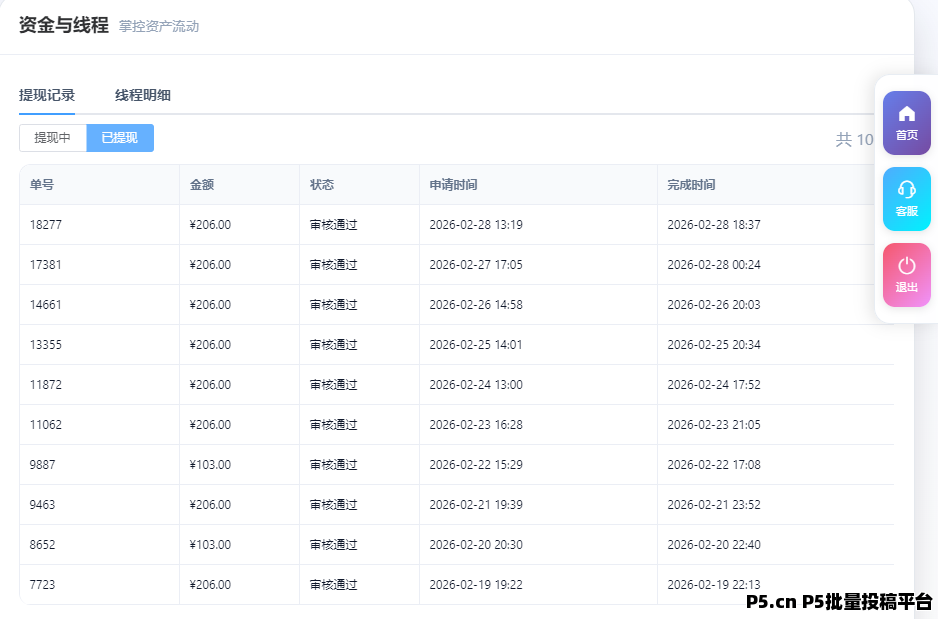The image size is (938, 619).
Task: Click the 退出 logout power icon
Action: tap(906, 275)
